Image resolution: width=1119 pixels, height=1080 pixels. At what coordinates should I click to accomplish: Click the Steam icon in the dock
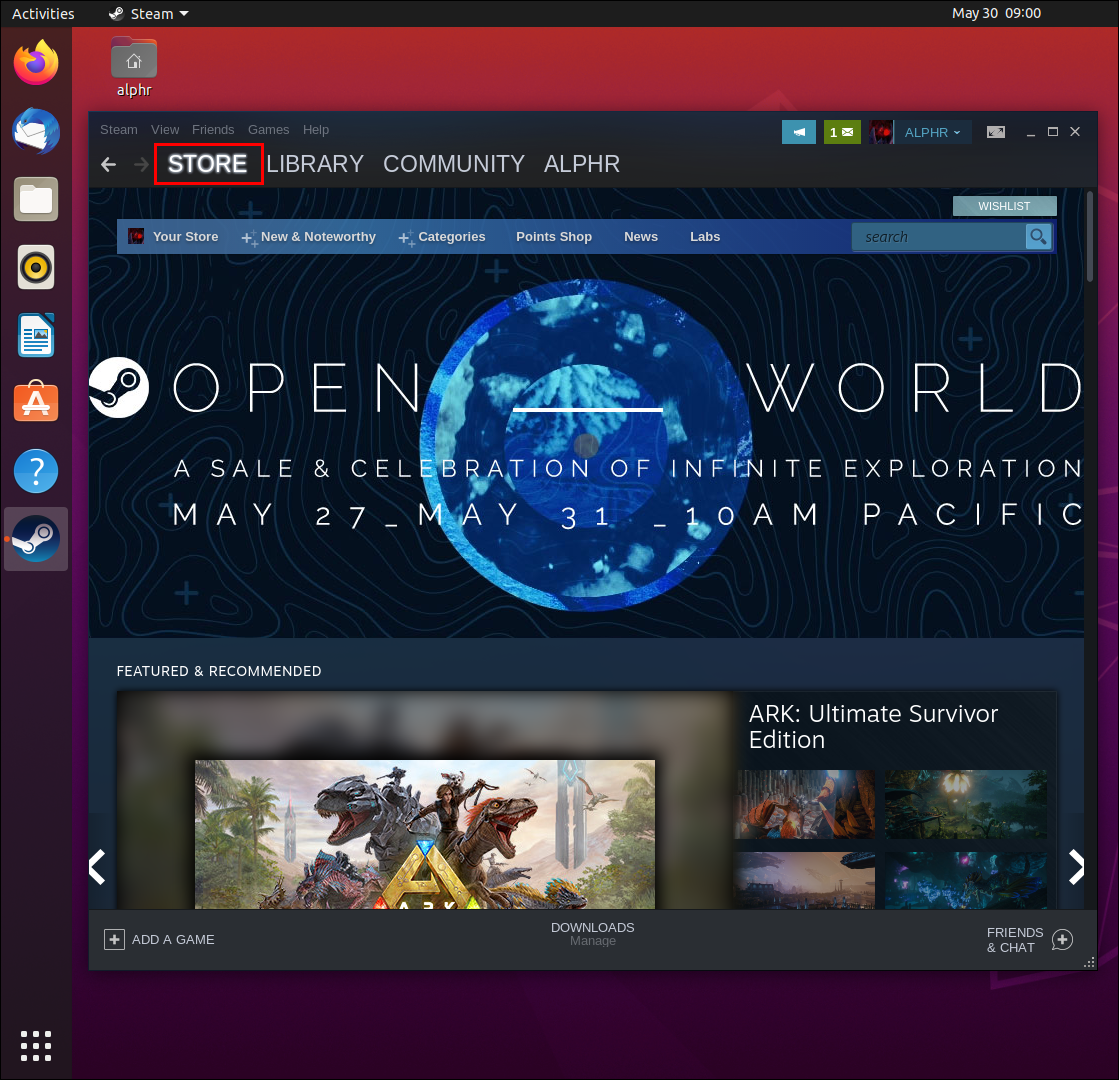36,539
